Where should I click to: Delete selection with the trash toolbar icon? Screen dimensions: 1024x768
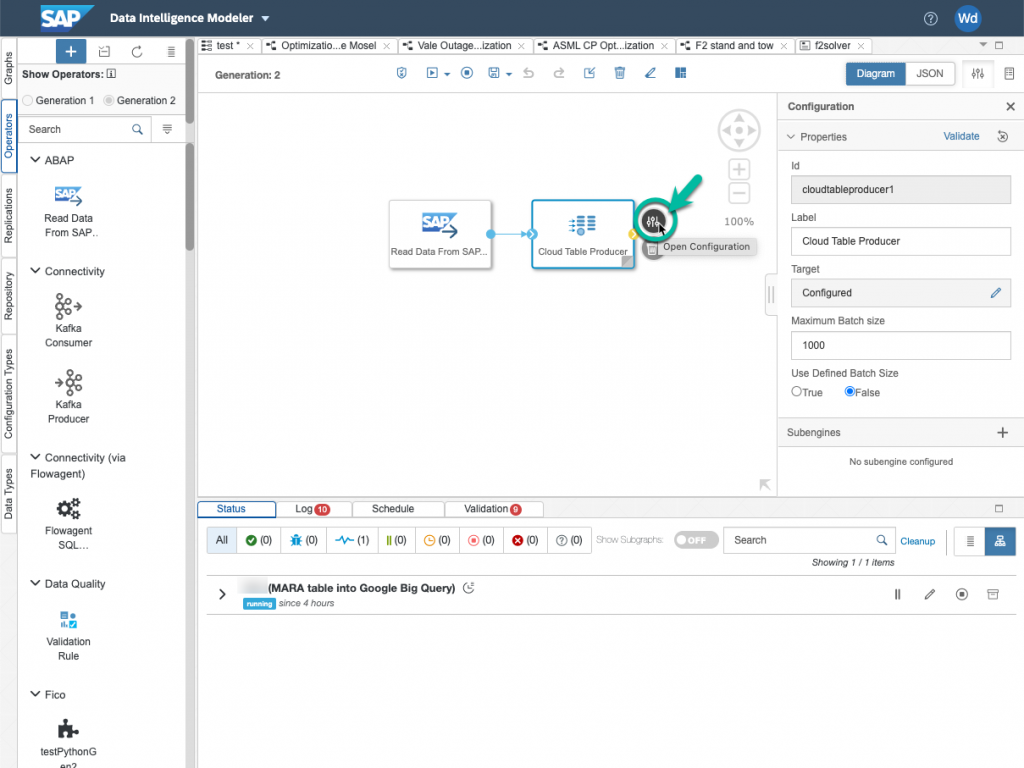click(x=620, y=73)
